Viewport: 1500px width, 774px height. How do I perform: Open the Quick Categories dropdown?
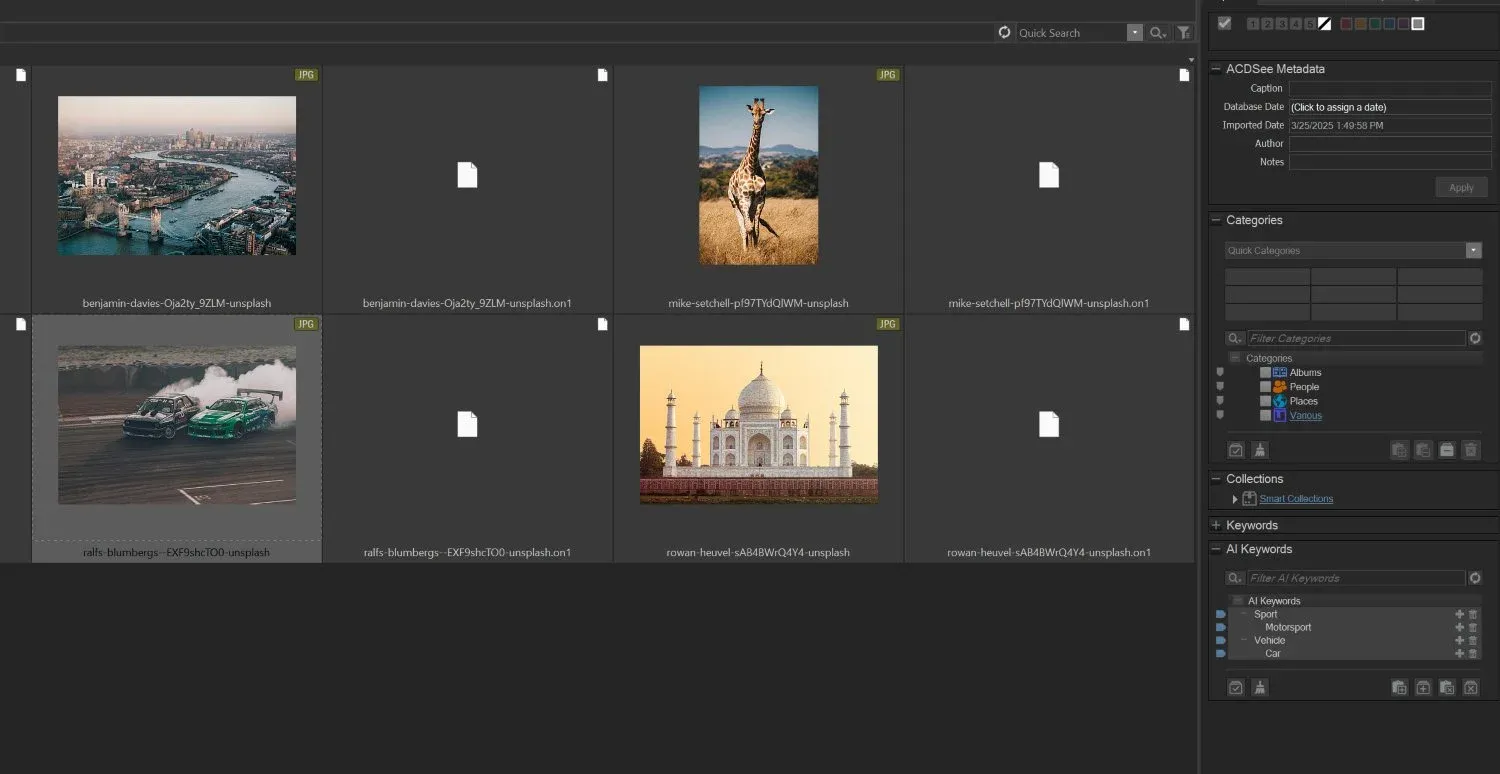1473,250
